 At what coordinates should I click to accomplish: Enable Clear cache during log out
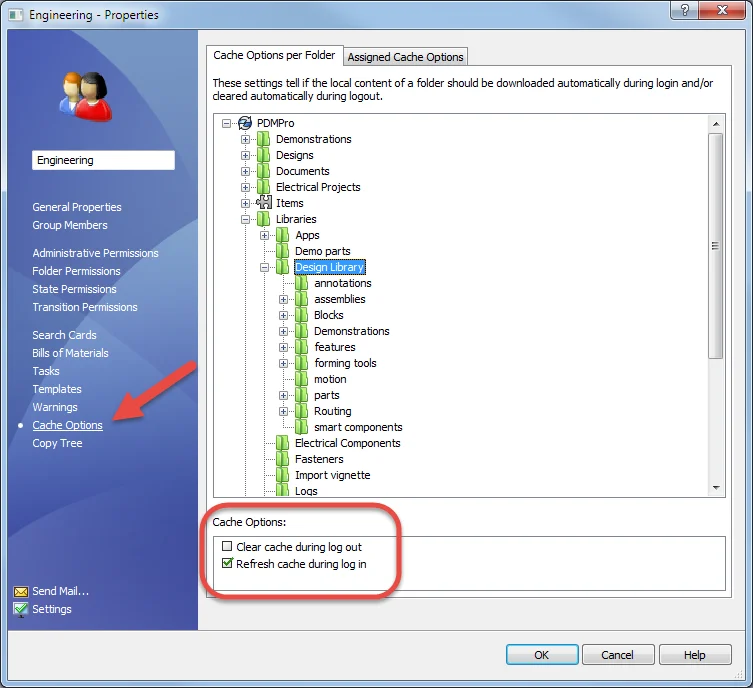[x=227, y=546]
